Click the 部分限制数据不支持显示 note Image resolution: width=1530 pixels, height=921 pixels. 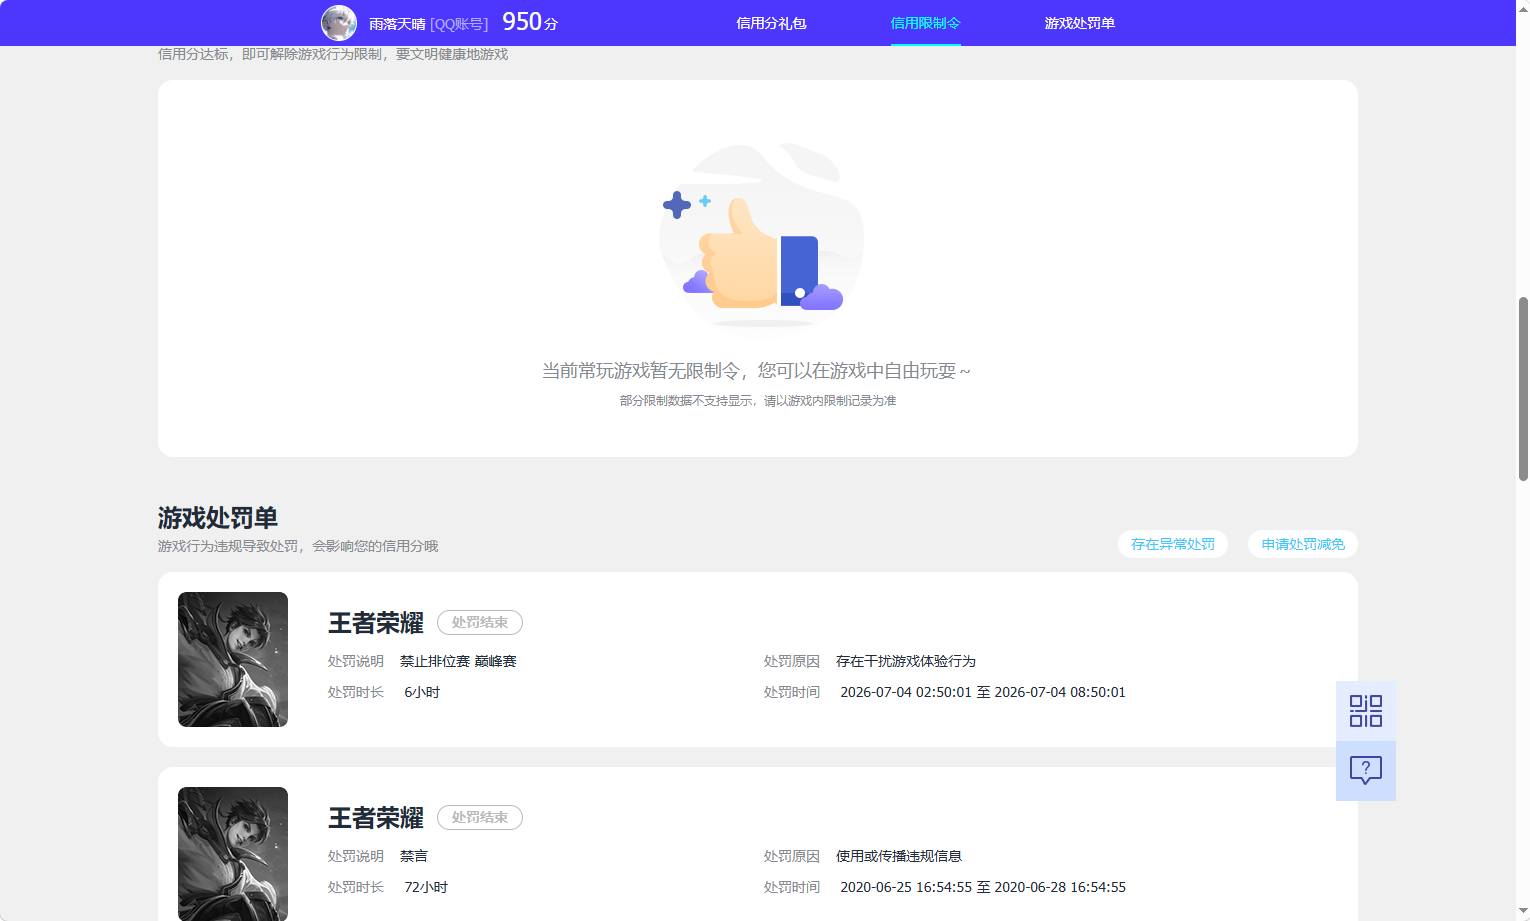(x=757, y=400)
